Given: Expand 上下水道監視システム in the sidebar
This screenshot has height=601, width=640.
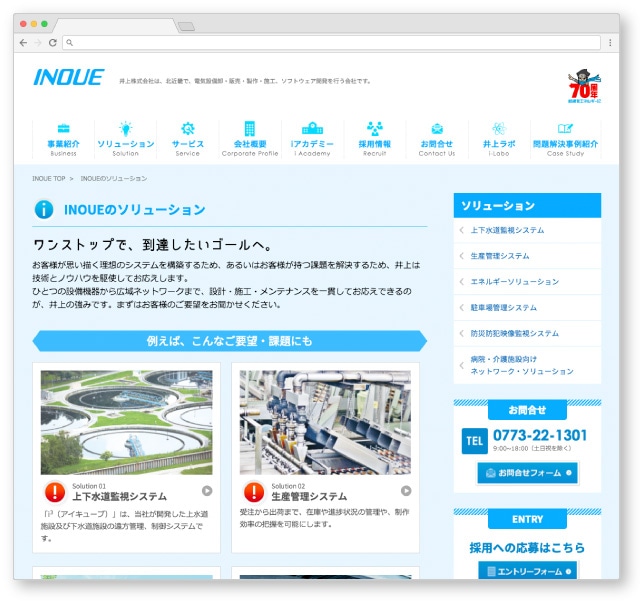Looking at the screenshot, I should 527,230.
